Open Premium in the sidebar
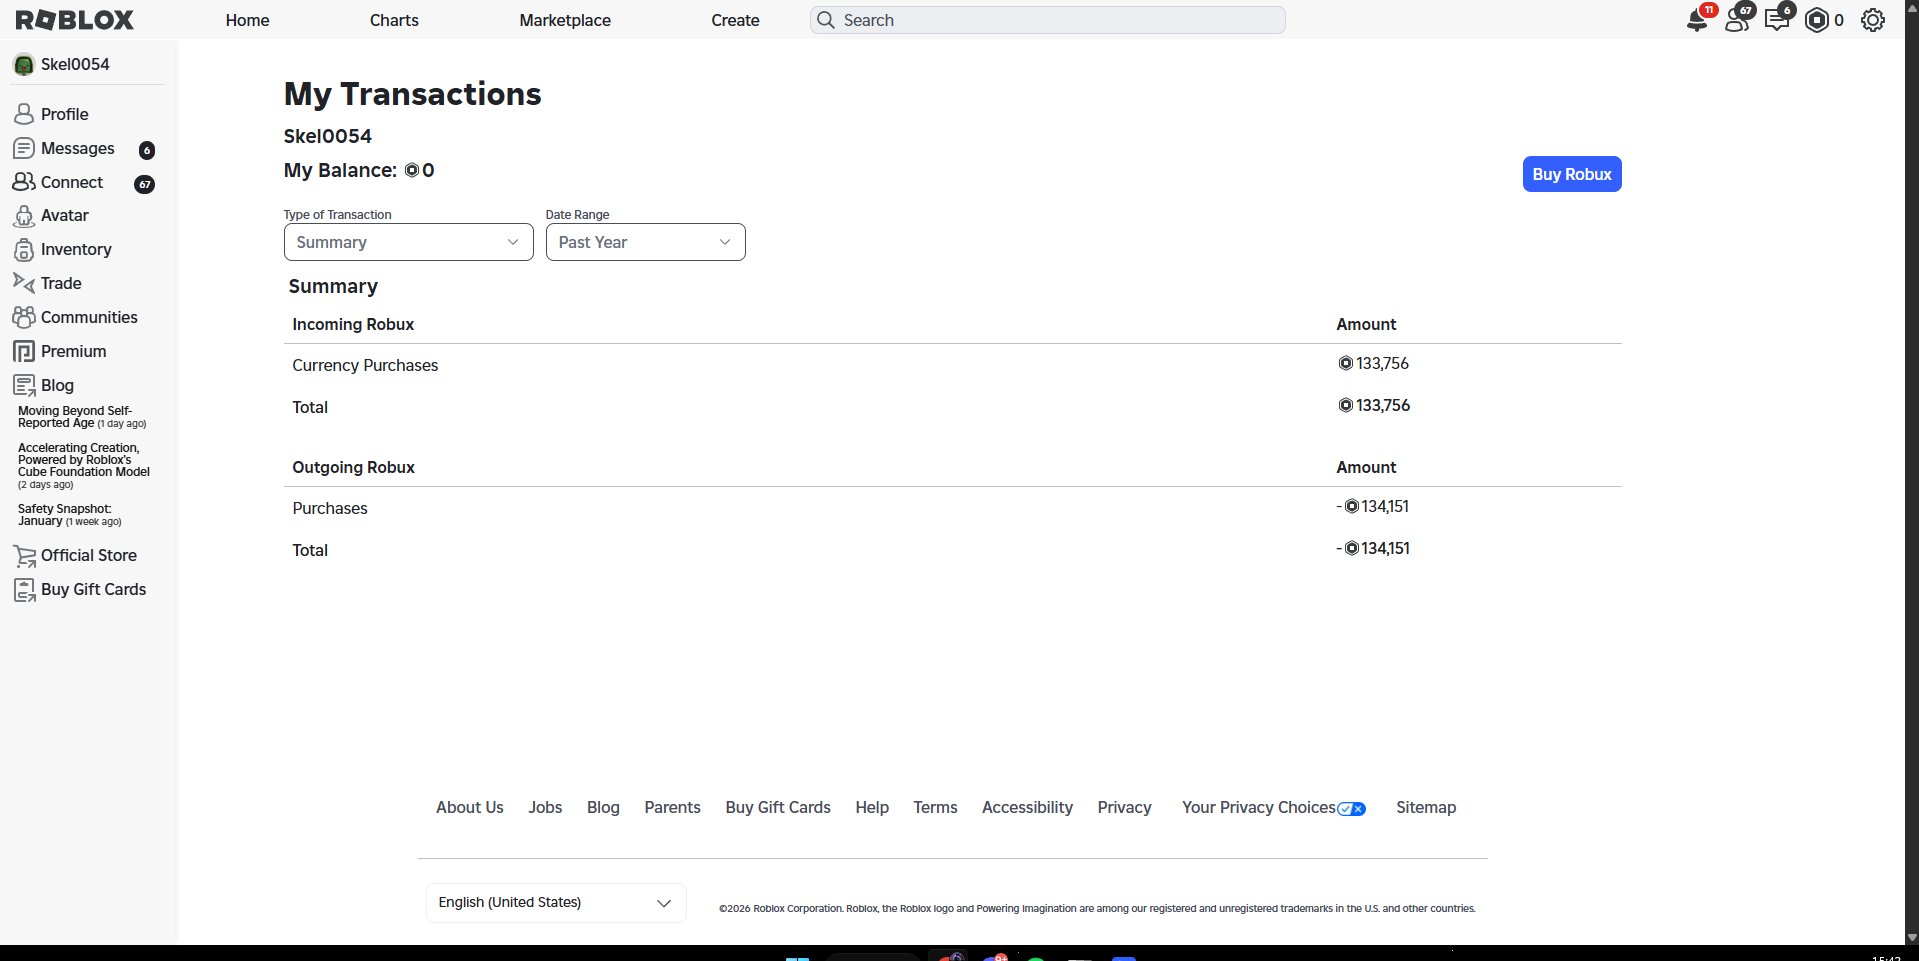 [x=73, y=352]
